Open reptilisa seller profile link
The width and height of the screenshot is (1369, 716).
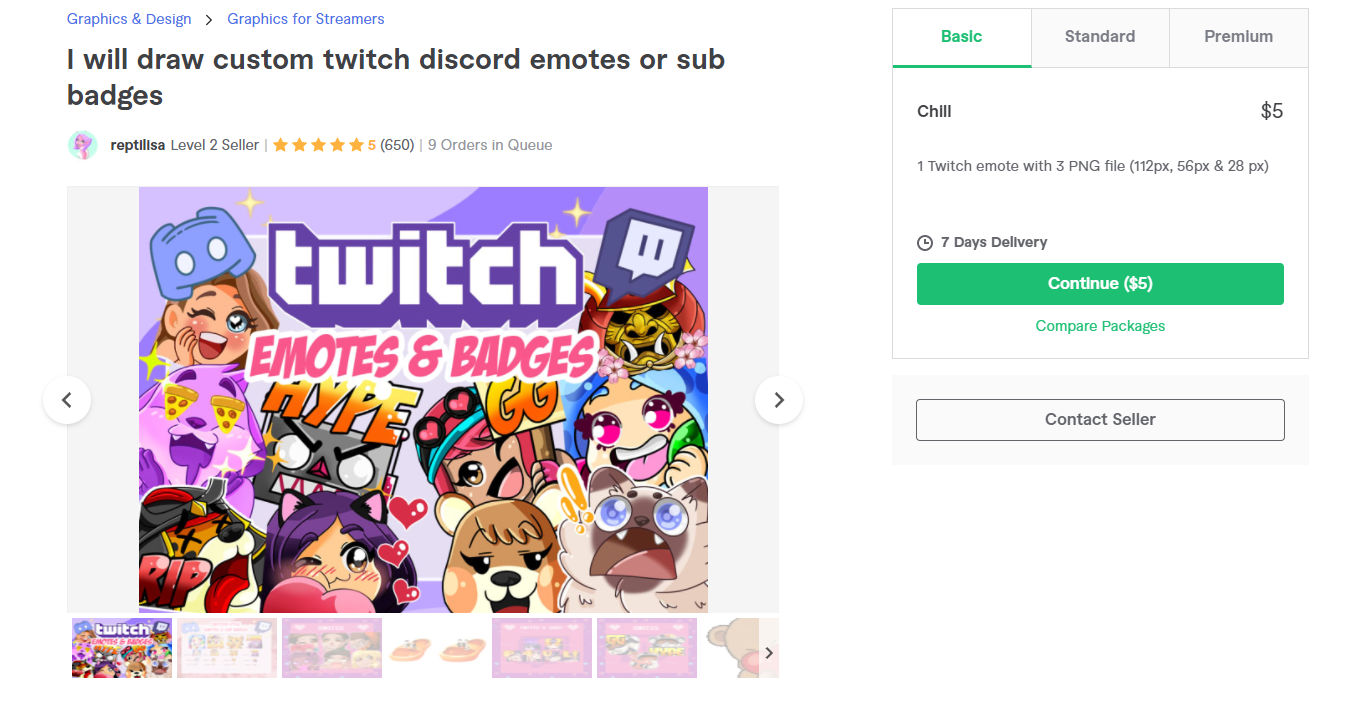(x=138, y=145)
